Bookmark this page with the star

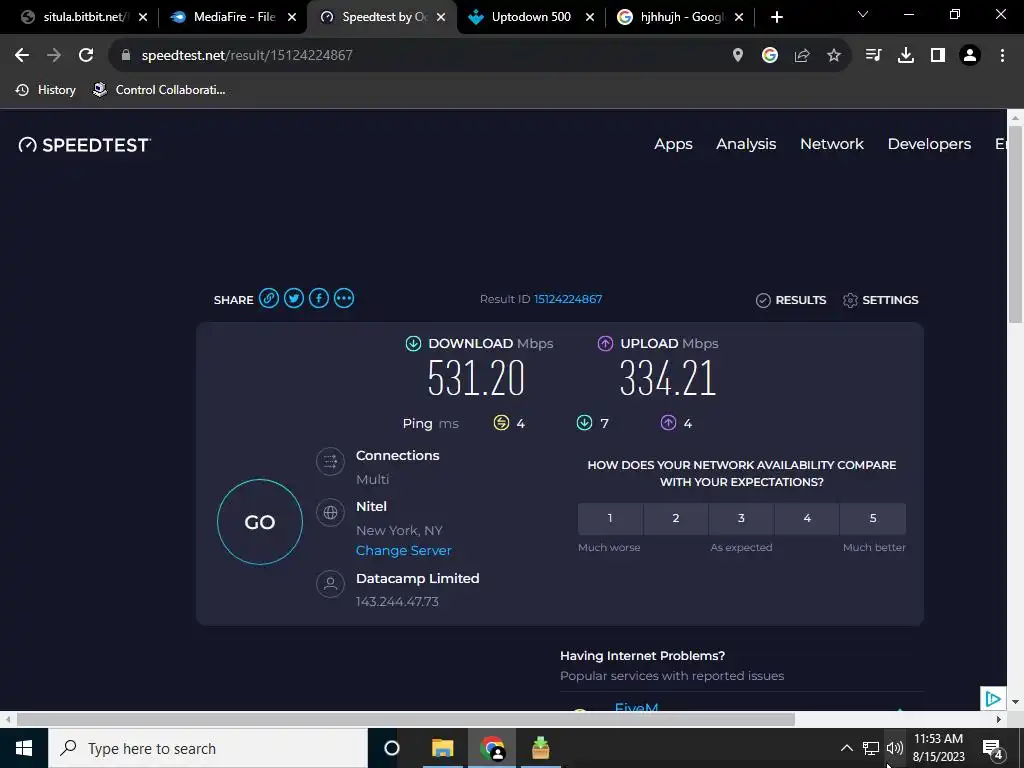click(x=834, y=56)
